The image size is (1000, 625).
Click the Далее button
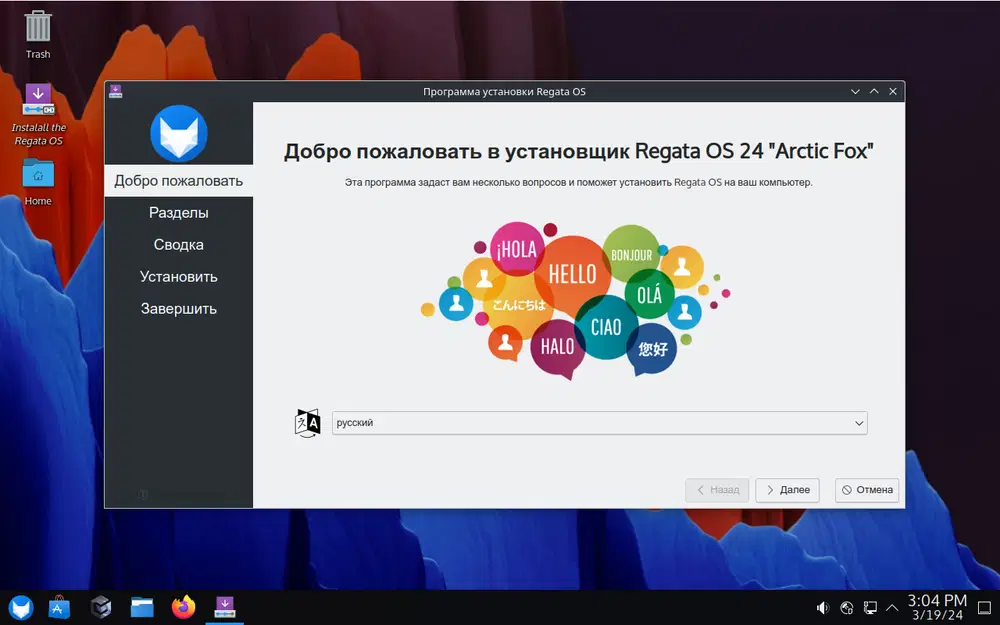pyautogui.click(x=788, y=490)
